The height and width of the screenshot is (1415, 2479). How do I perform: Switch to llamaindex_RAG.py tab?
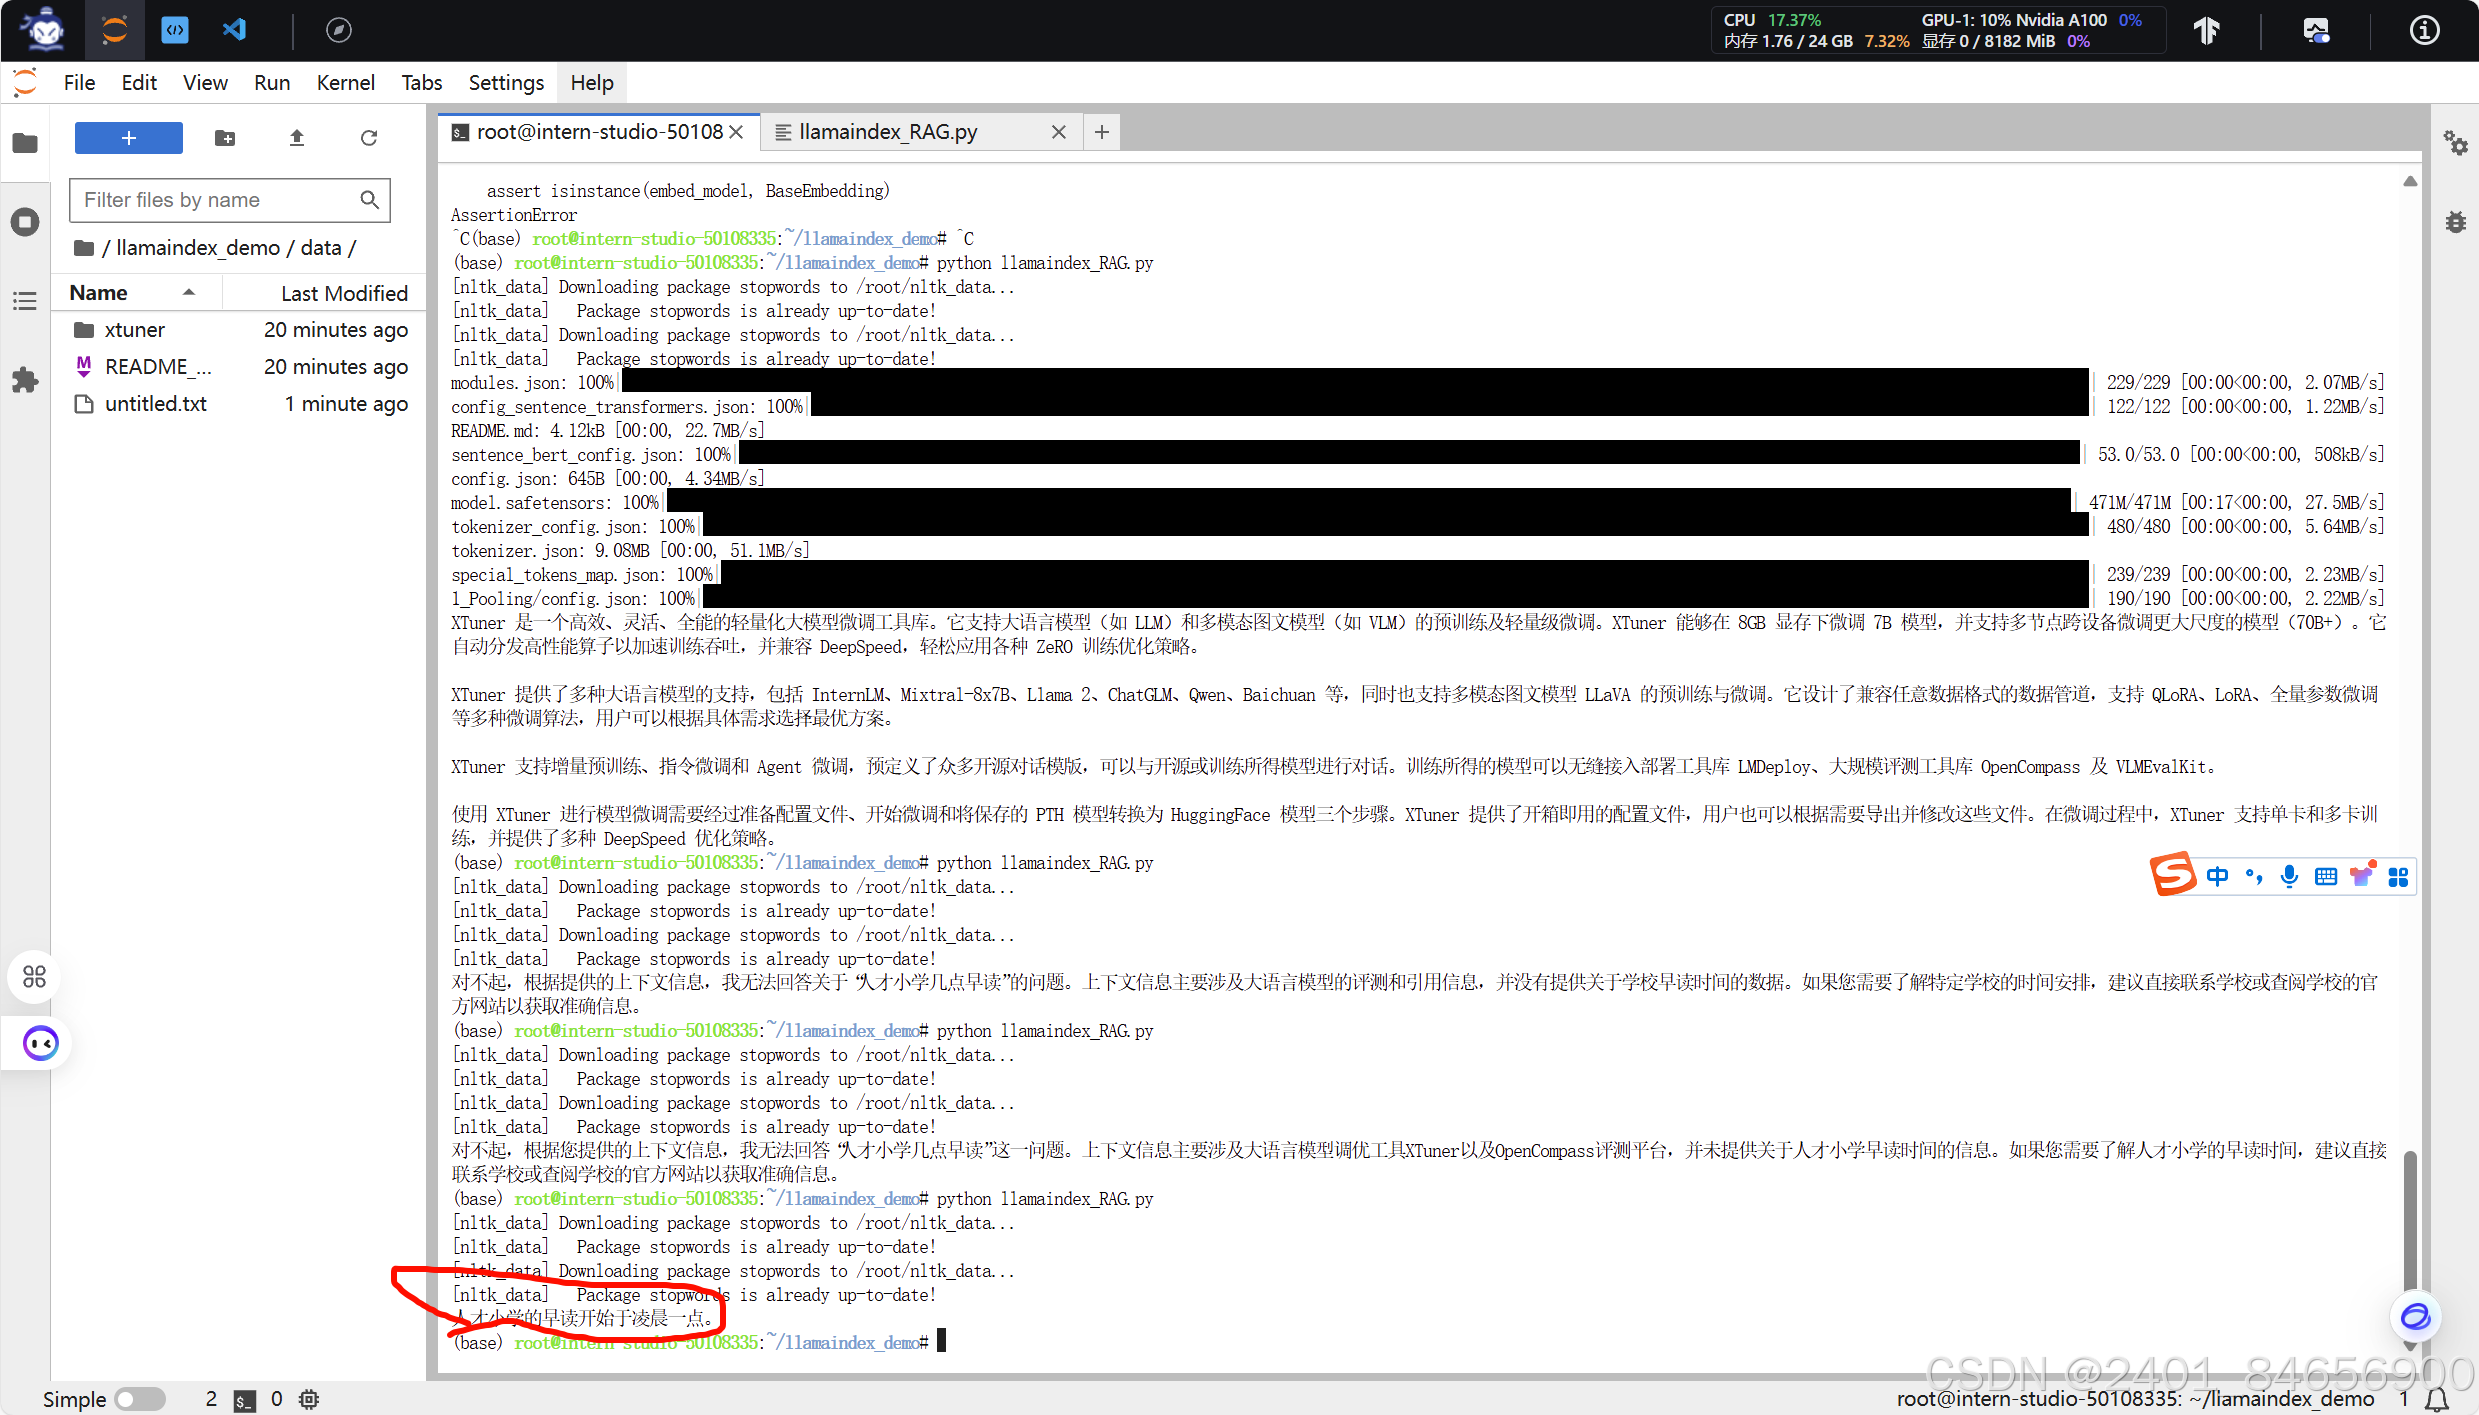pyautogui.click(x=887, y=132)
